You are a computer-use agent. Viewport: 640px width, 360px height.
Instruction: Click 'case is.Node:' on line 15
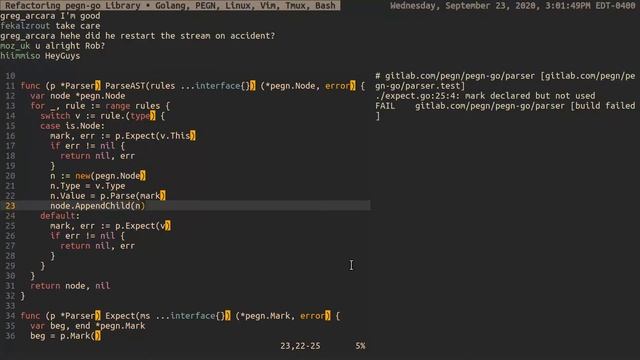(x=73, y=126)
